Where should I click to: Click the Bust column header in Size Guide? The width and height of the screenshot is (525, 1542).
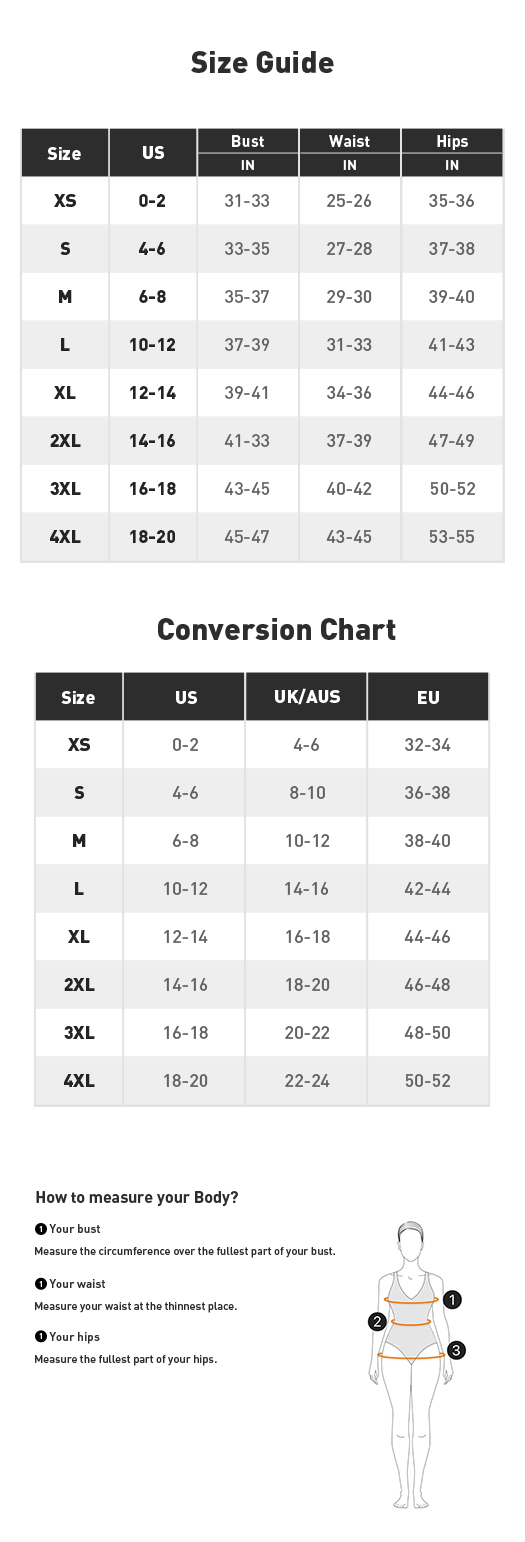pos(248,141)
